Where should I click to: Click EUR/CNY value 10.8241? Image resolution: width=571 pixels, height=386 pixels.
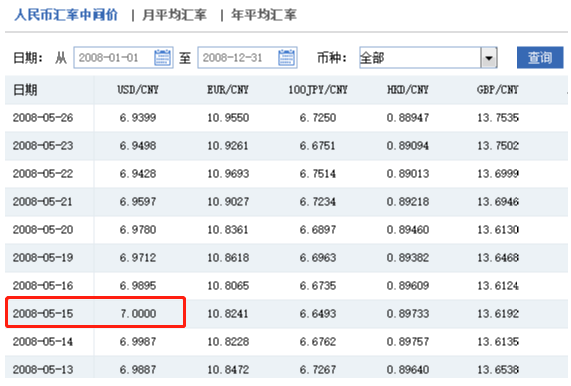228,314
